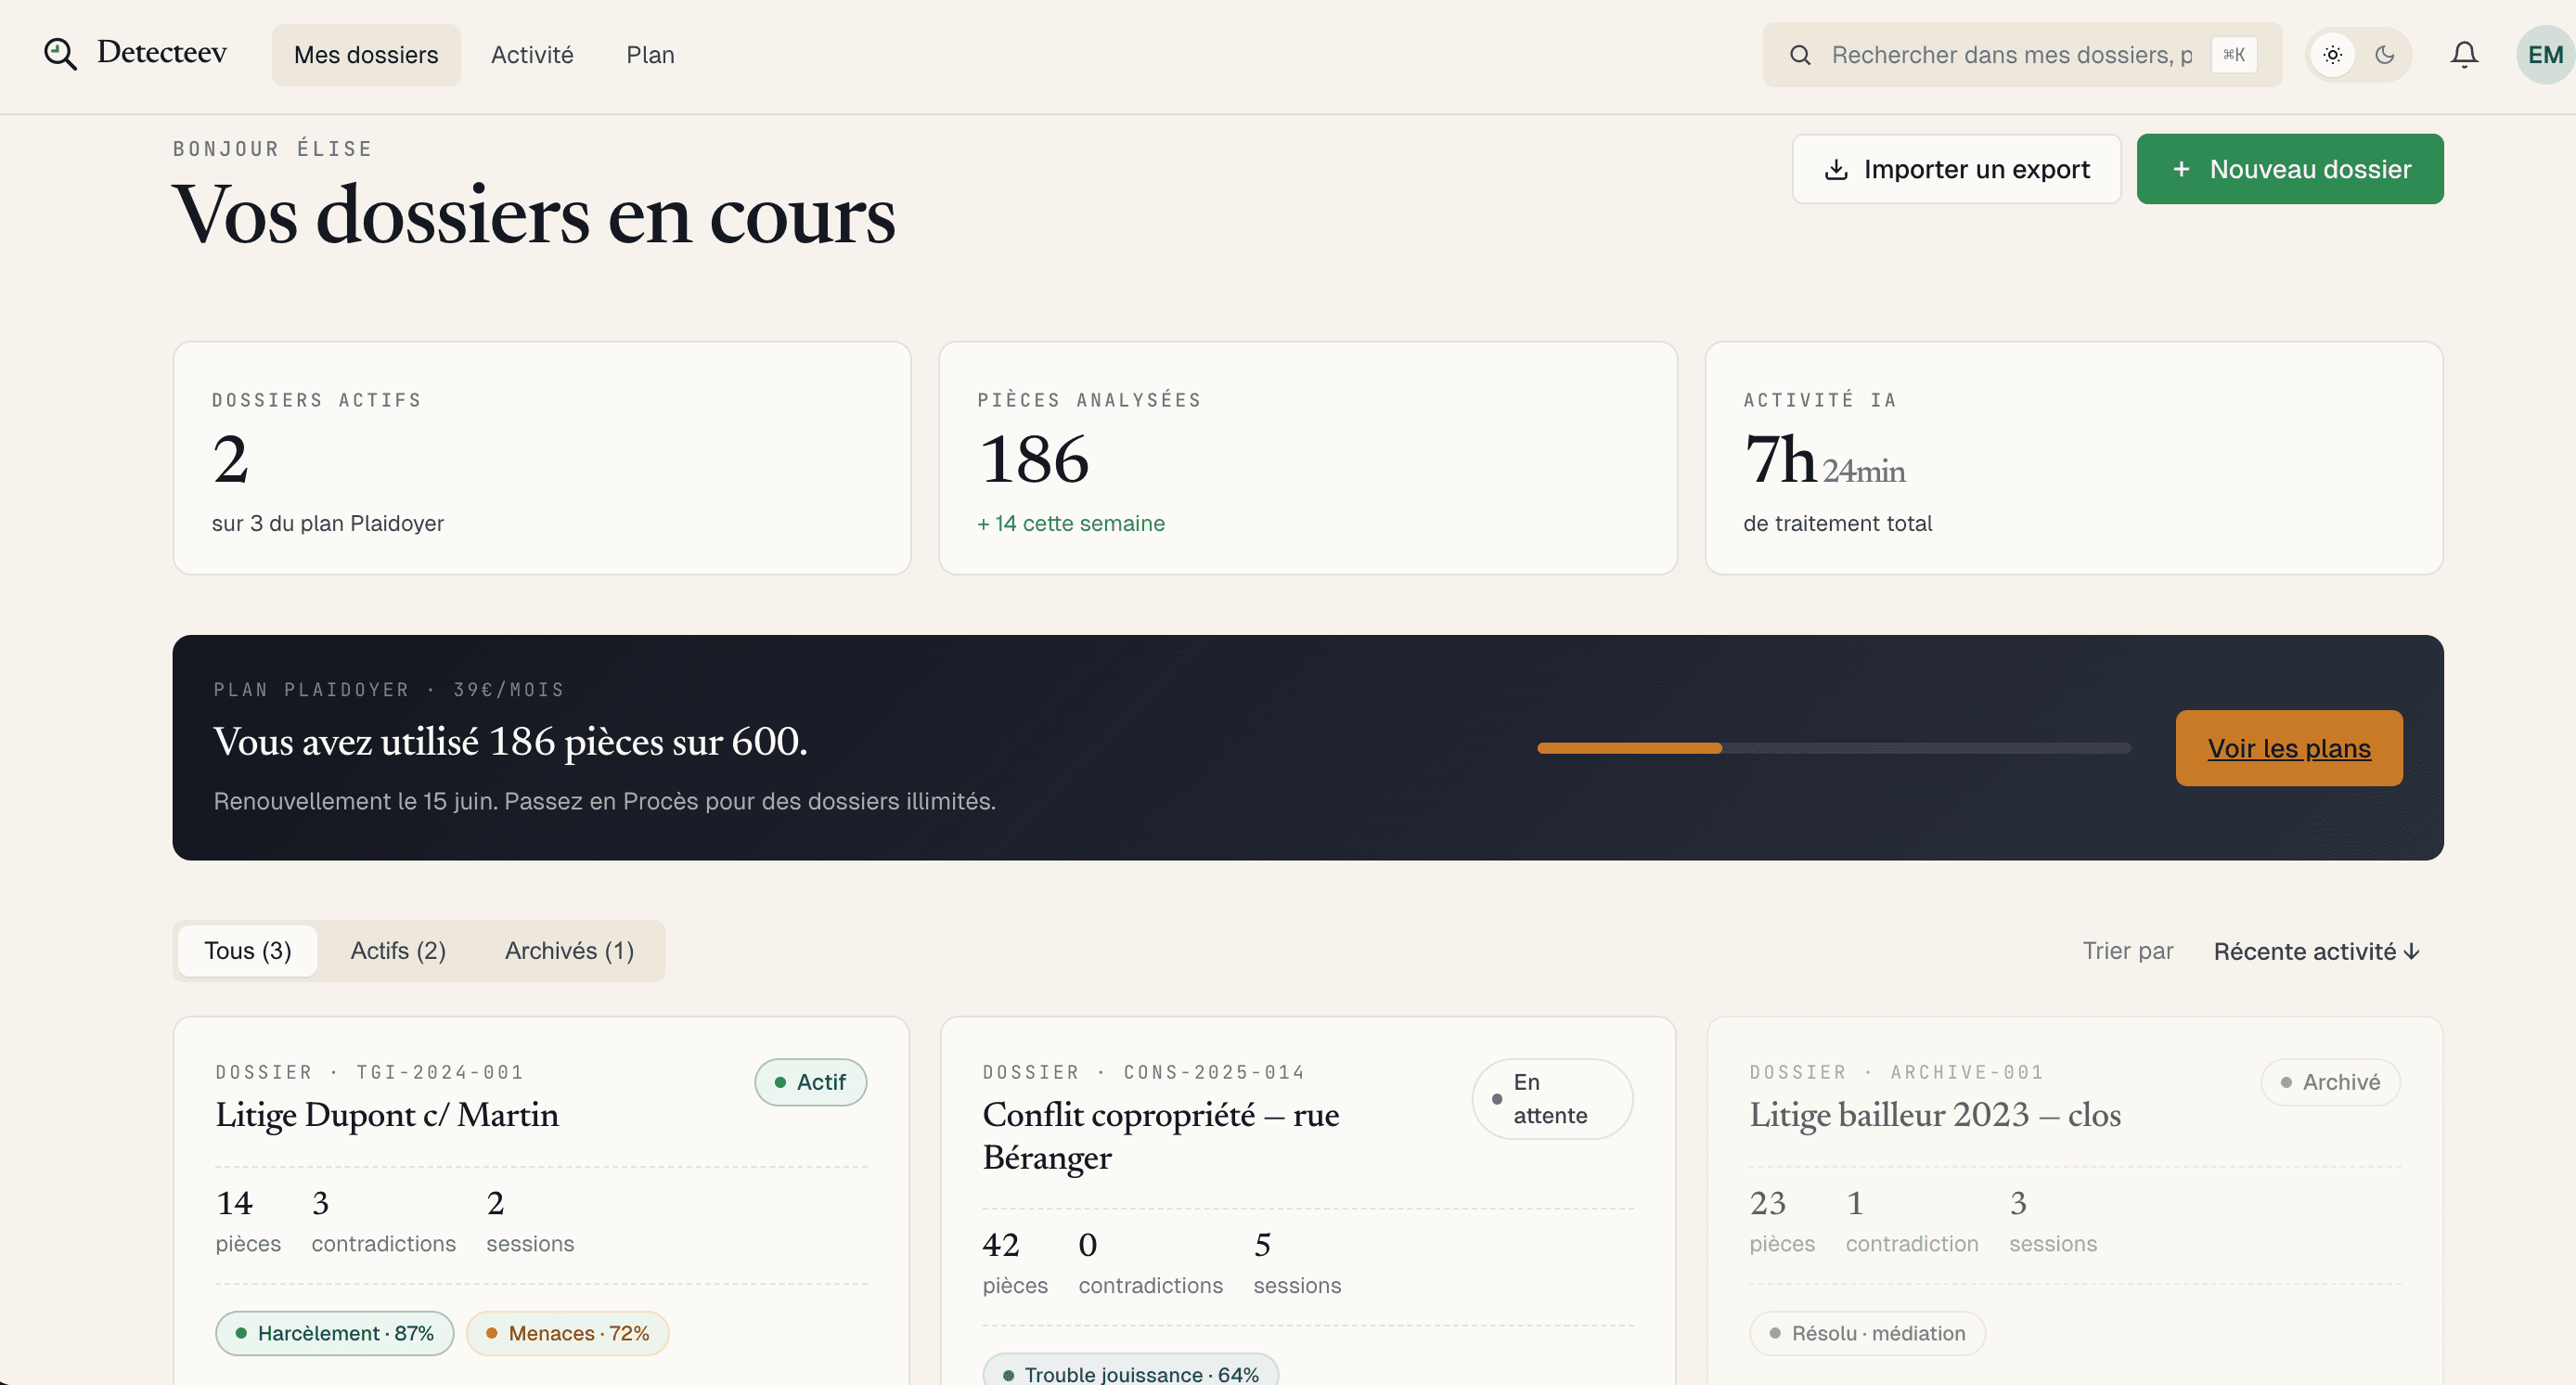Click "0 contradictions" in Conflit copropriété card
This screenshot has width=2576, height=1385.
click(1151, 1263)
